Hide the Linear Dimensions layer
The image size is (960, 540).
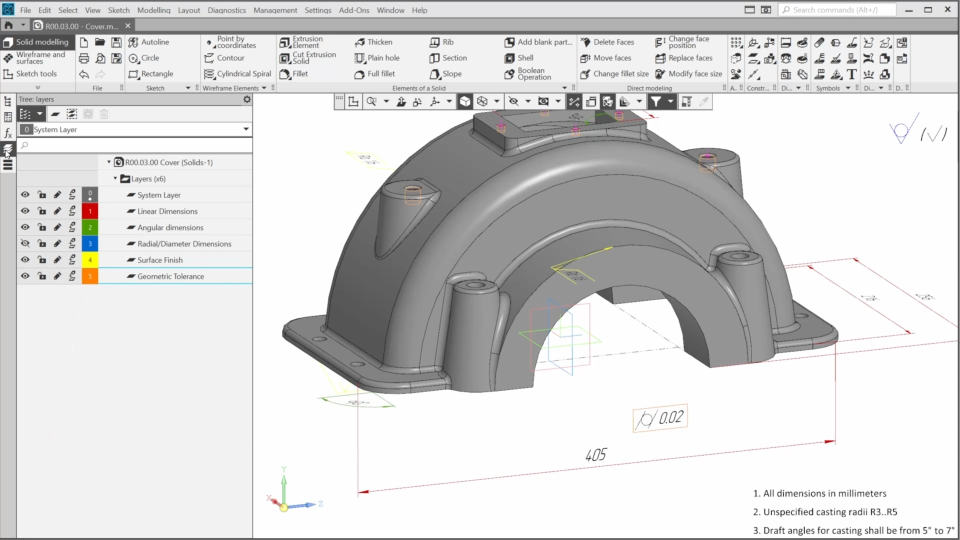tap(25, 211)
